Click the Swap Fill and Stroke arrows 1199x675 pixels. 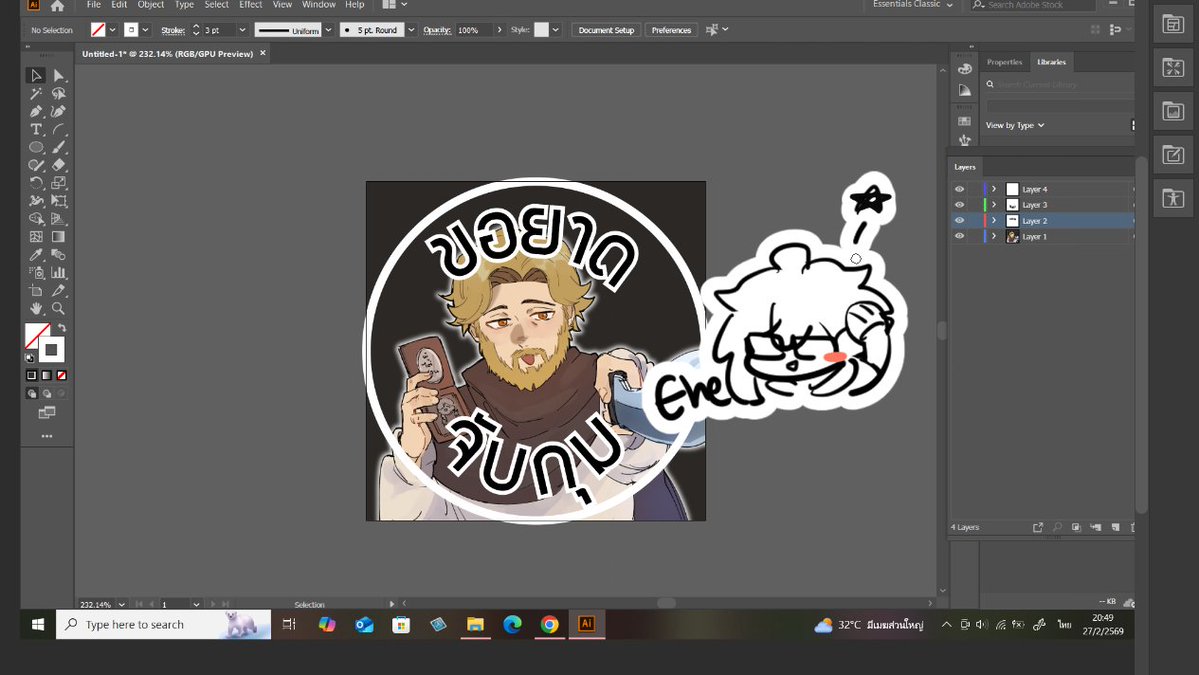(x=62, y=328)
